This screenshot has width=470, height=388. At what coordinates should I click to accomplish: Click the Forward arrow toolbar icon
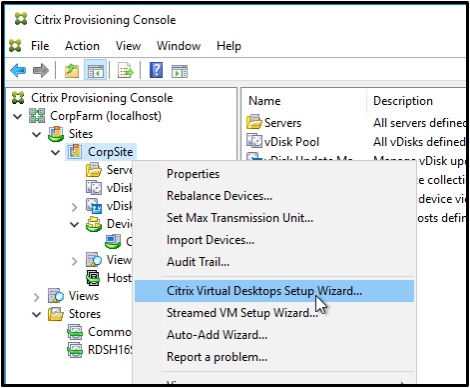pyautogui.click(x=41, y=71)
